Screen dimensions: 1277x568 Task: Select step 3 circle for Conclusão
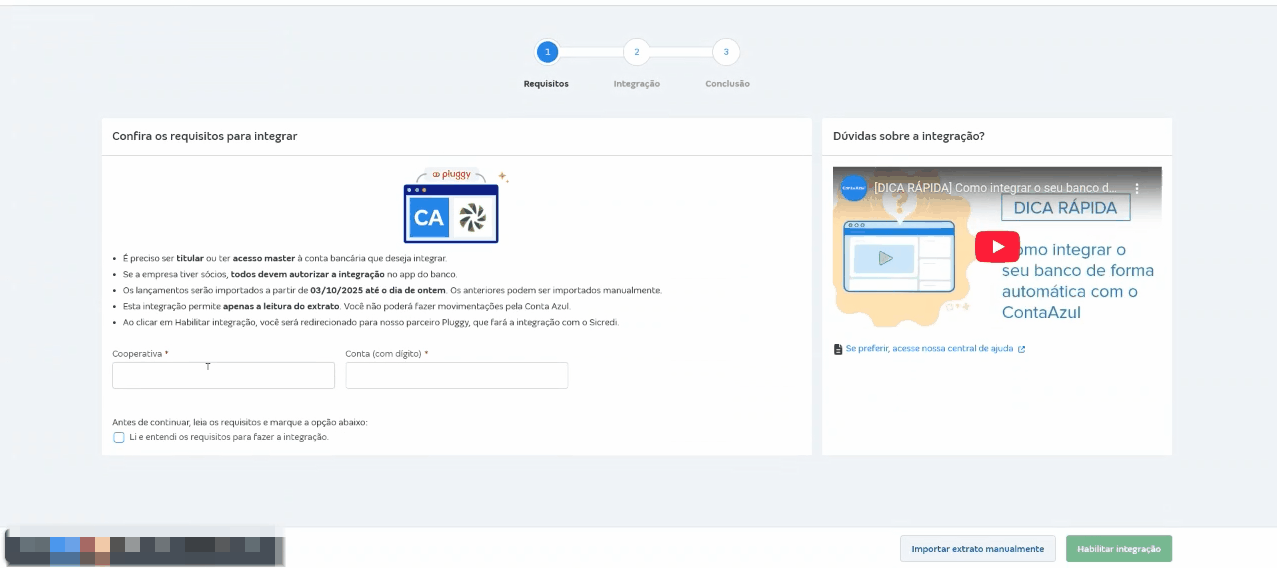(726, 52)
